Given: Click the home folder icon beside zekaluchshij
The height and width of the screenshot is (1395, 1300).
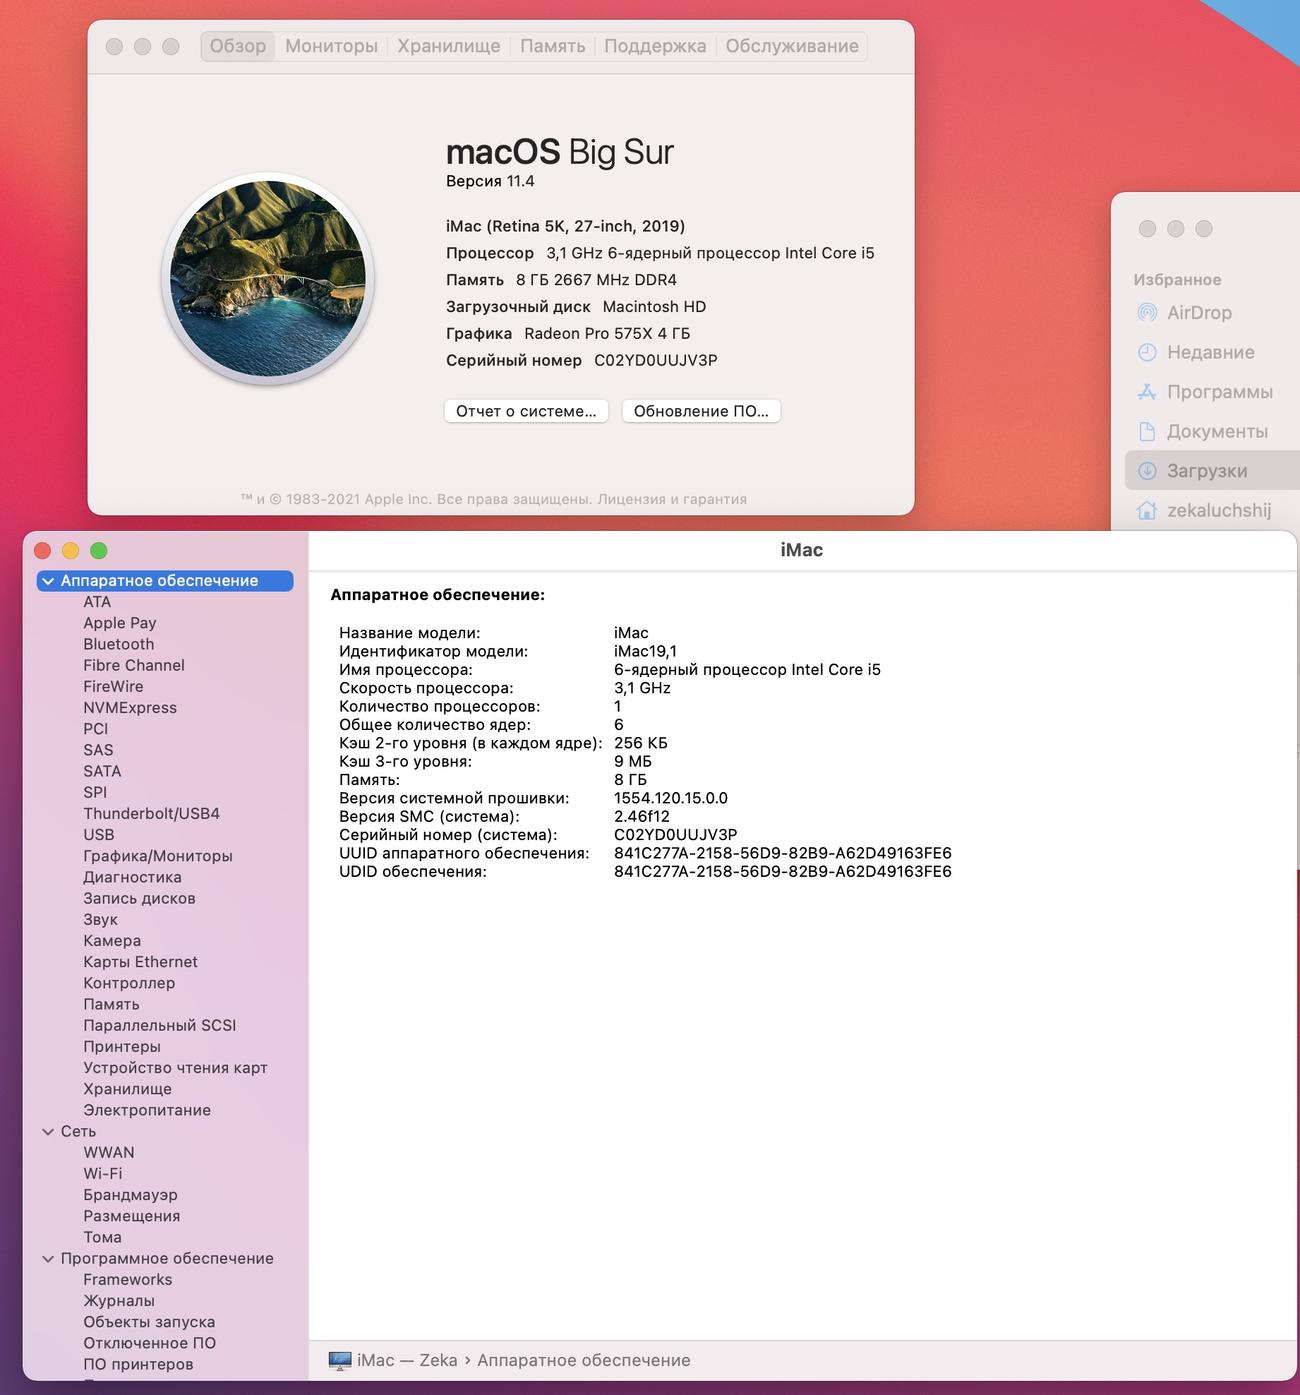Looking at the screenshot, I should click(x=1147, y=510).
